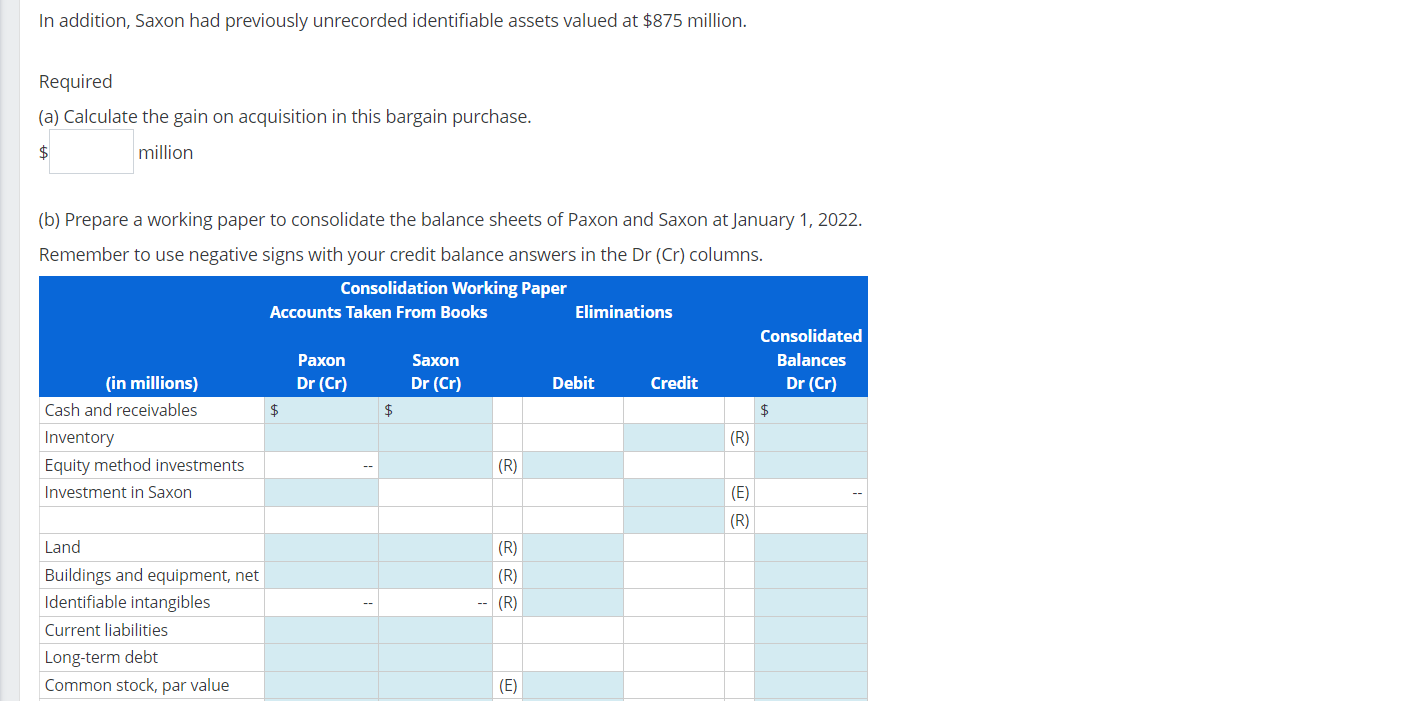Click the Land debit (R) elimination cell
Viewport: 1406px width, 701px height.
[x=572, y=547]
